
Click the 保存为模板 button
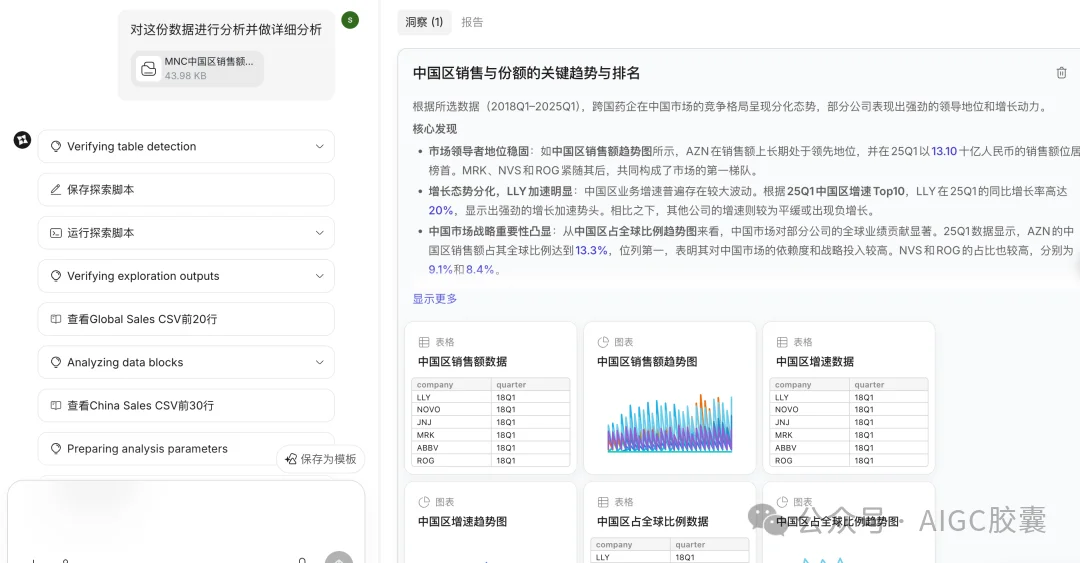tap(321, 459)
